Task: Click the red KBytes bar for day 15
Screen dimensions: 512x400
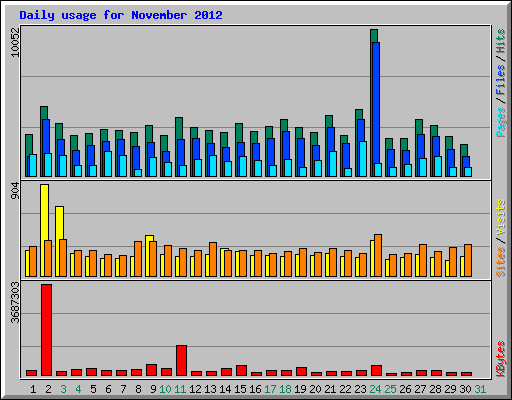Action: pyautogui.click(x=241, y=370)
